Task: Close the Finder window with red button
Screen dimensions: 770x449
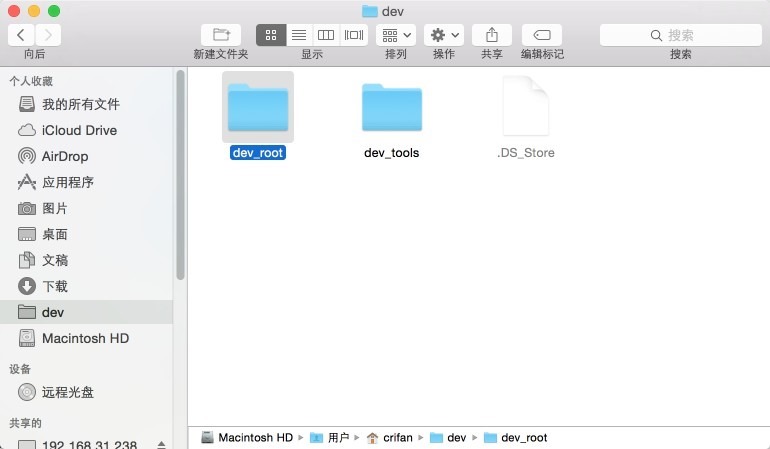Action: point(14,11)
